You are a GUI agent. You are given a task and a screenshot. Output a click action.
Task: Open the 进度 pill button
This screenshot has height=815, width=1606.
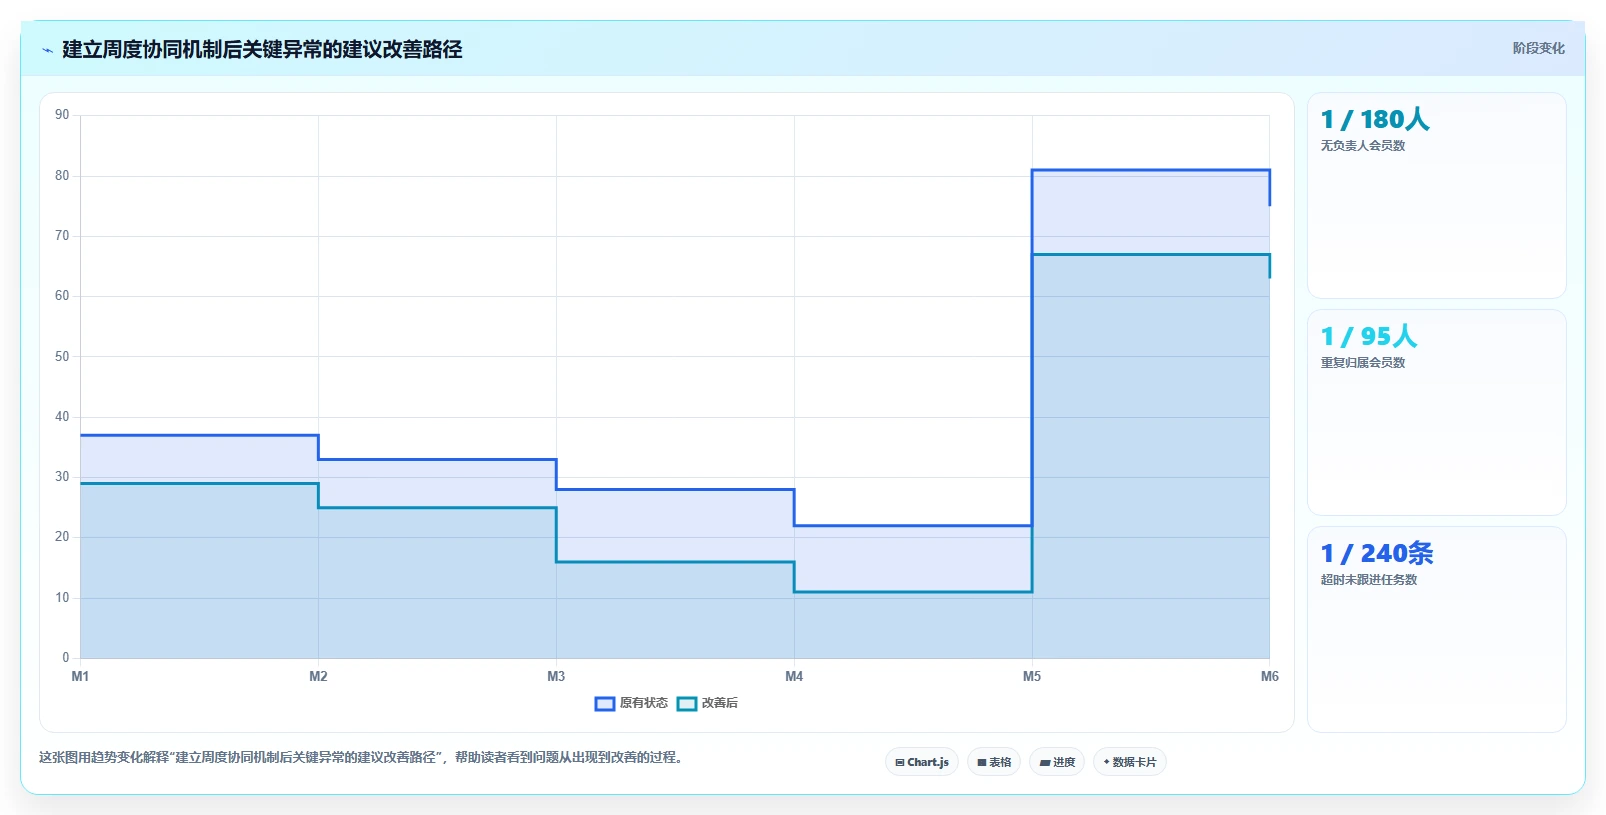[x=1057, y=762]
